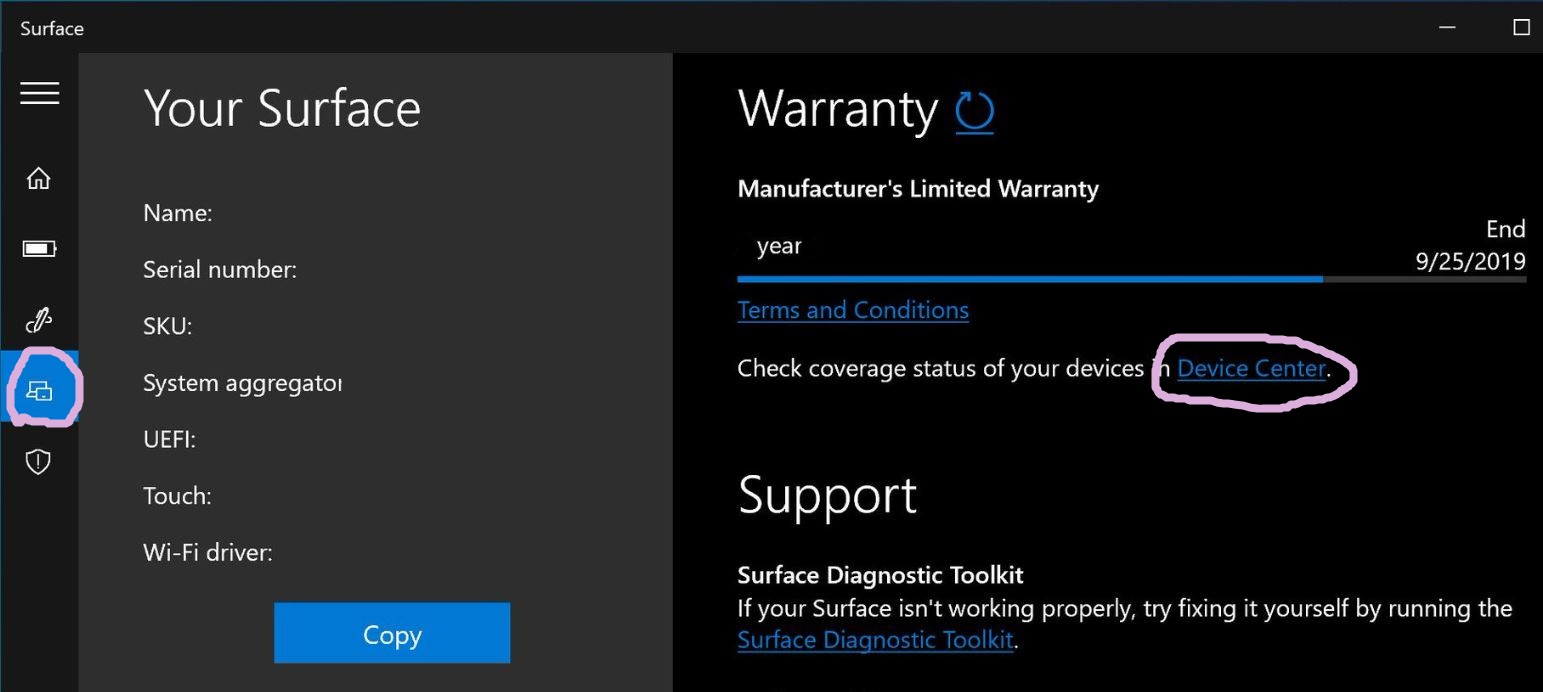Open the battery status section

[38, 248]
